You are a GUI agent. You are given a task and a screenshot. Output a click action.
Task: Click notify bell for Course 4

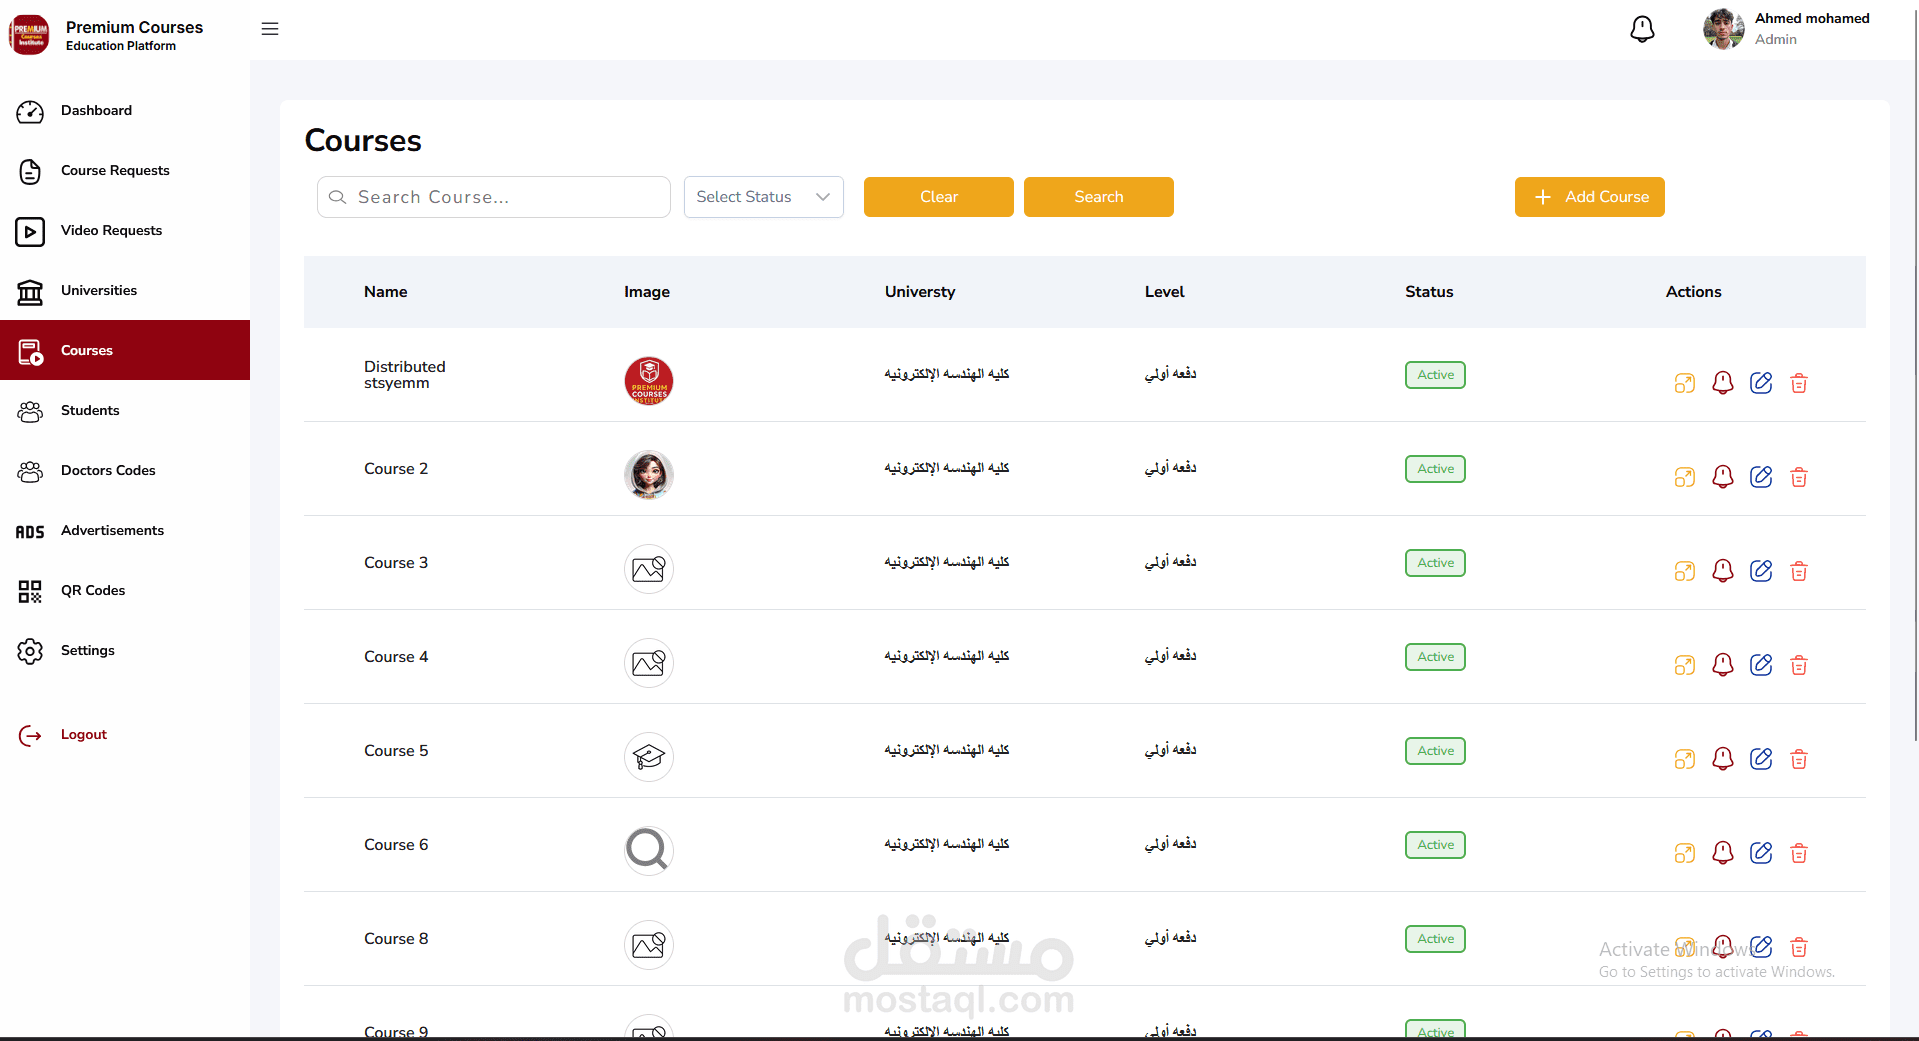pyautogui.click(x=1723, y=665)
